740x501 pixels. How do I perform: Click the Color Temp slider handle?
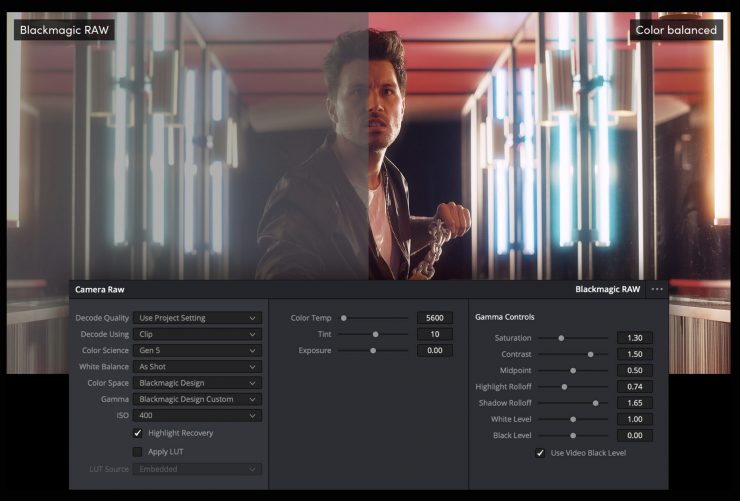click(x=344, y=318)
